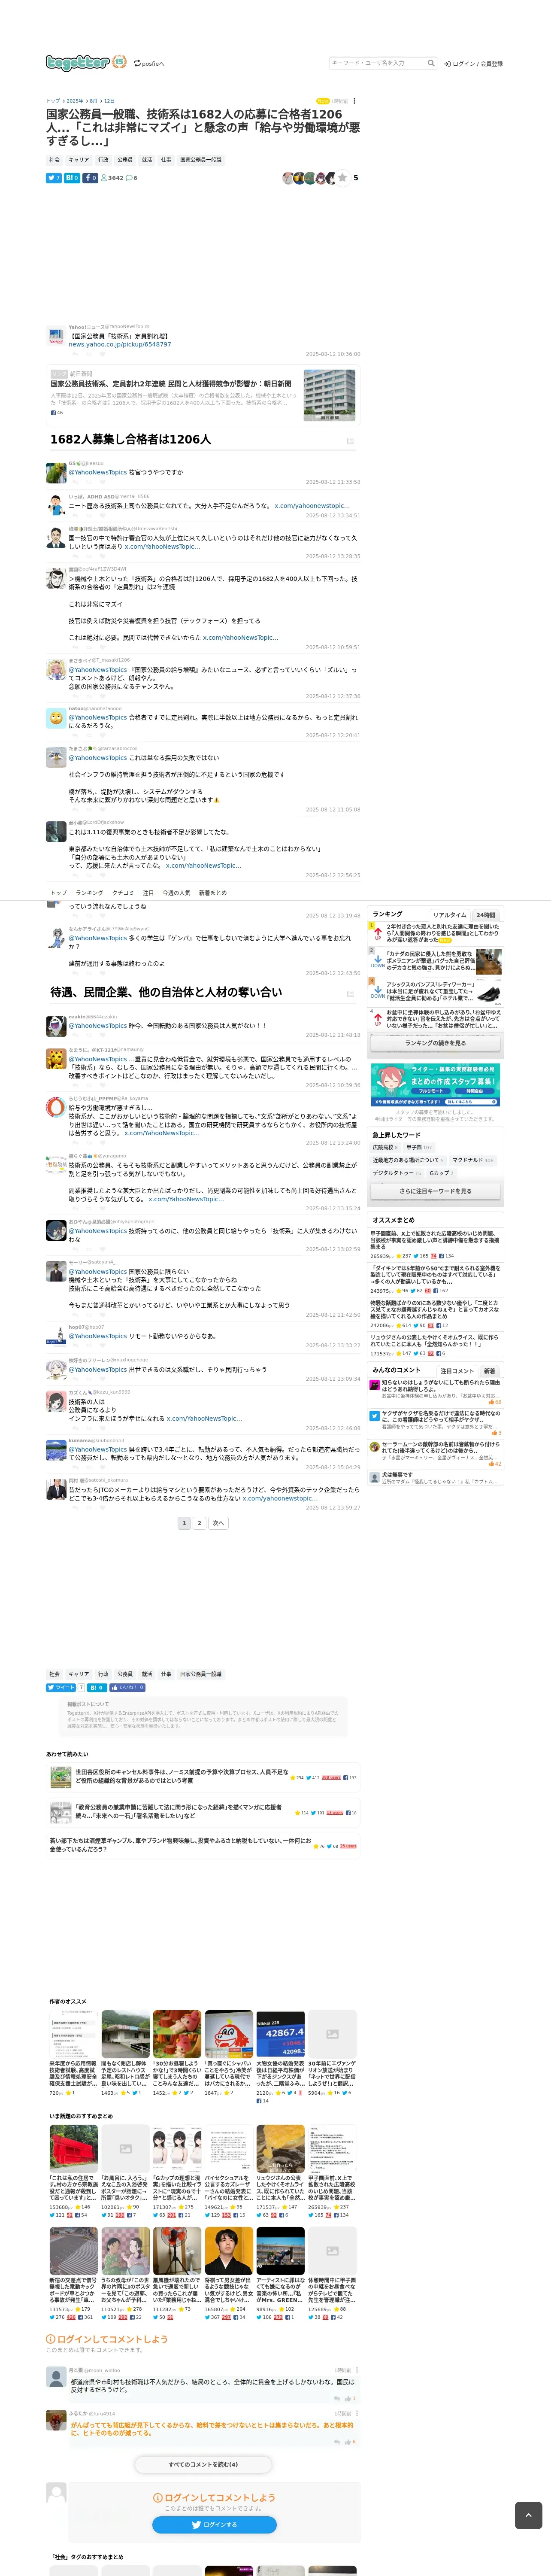Image resolution: width=551 pixels, height=2576 pixels.
Task: Select the 広陵高校 trending word
Action: (386, 1147)
